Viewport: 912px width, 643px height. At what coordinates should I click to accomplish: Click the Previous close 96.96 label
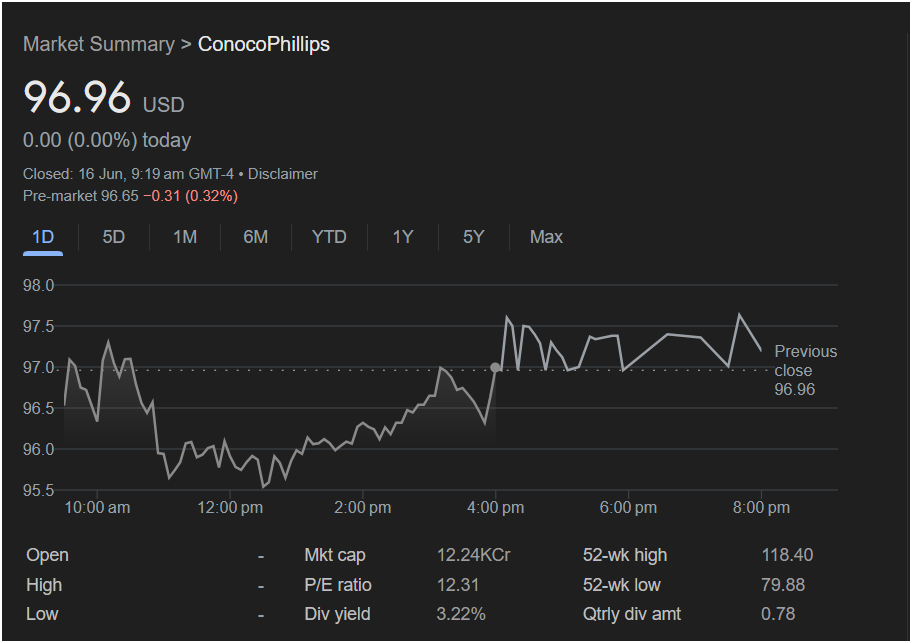[x=806, y=370]
